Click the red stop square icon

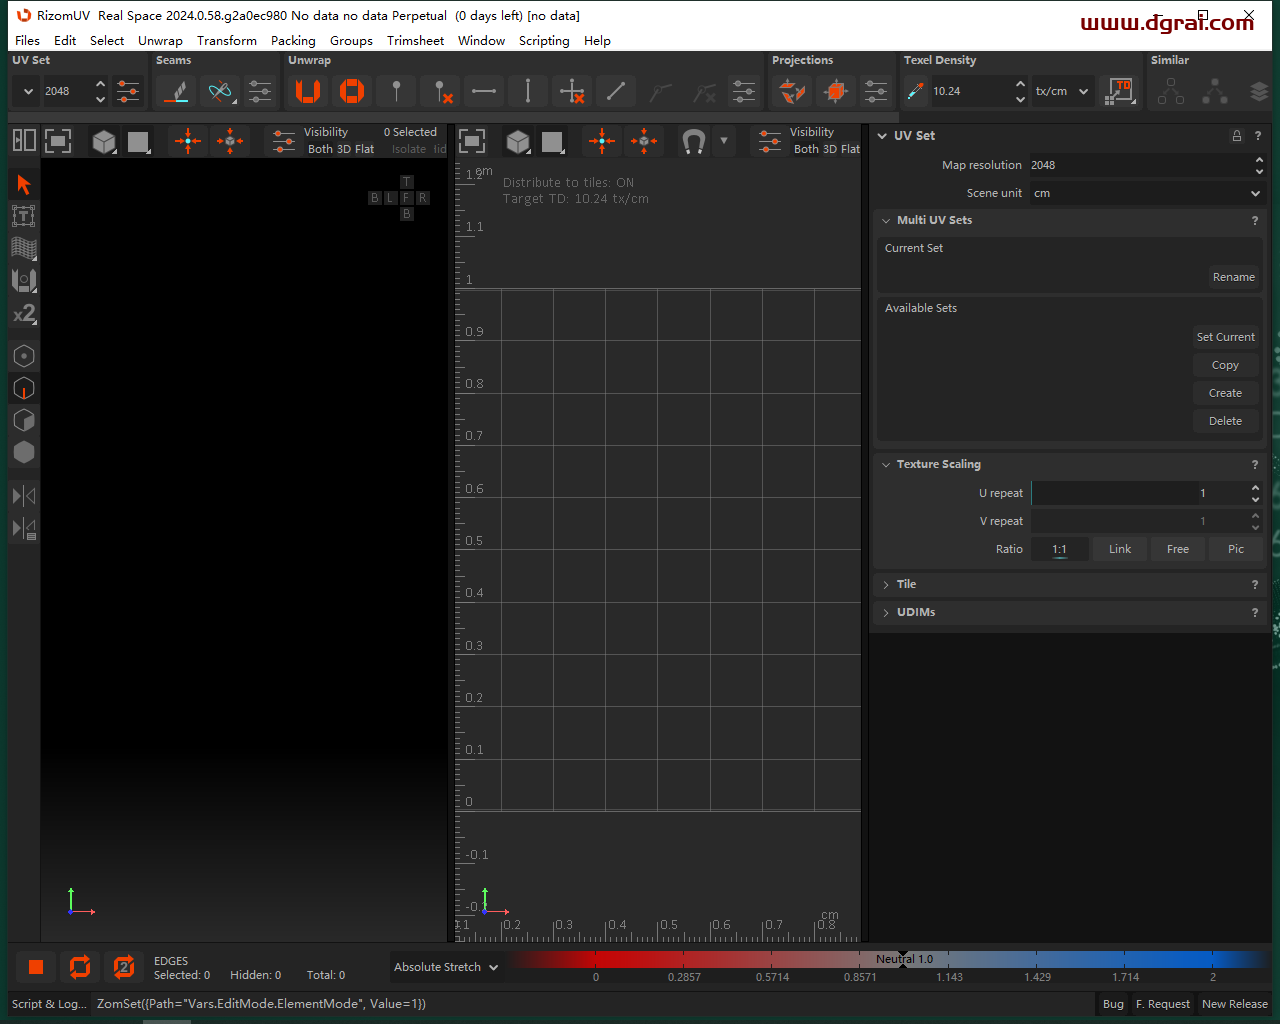pos(36,966)
